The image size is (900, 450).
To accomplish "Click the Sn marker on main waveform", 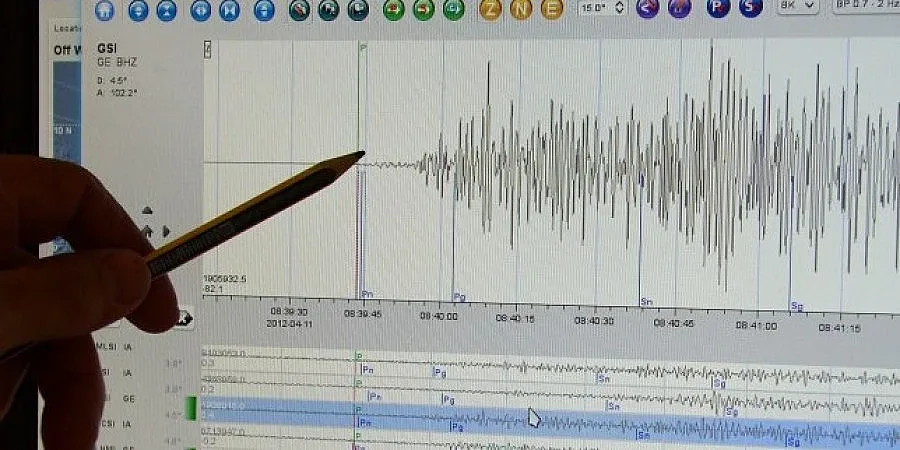I will click(x=646, y=300).
